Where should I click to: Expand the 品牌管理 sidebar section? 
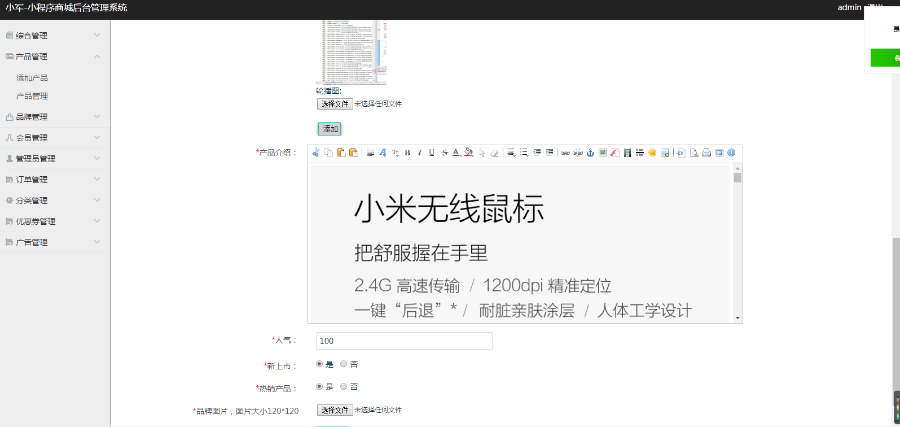tap(55, 117)
